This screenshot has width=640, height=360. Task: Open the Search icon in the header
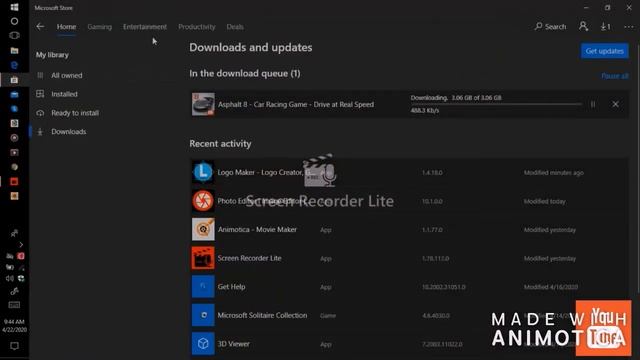pyautogui.click(x=550, y=27)
